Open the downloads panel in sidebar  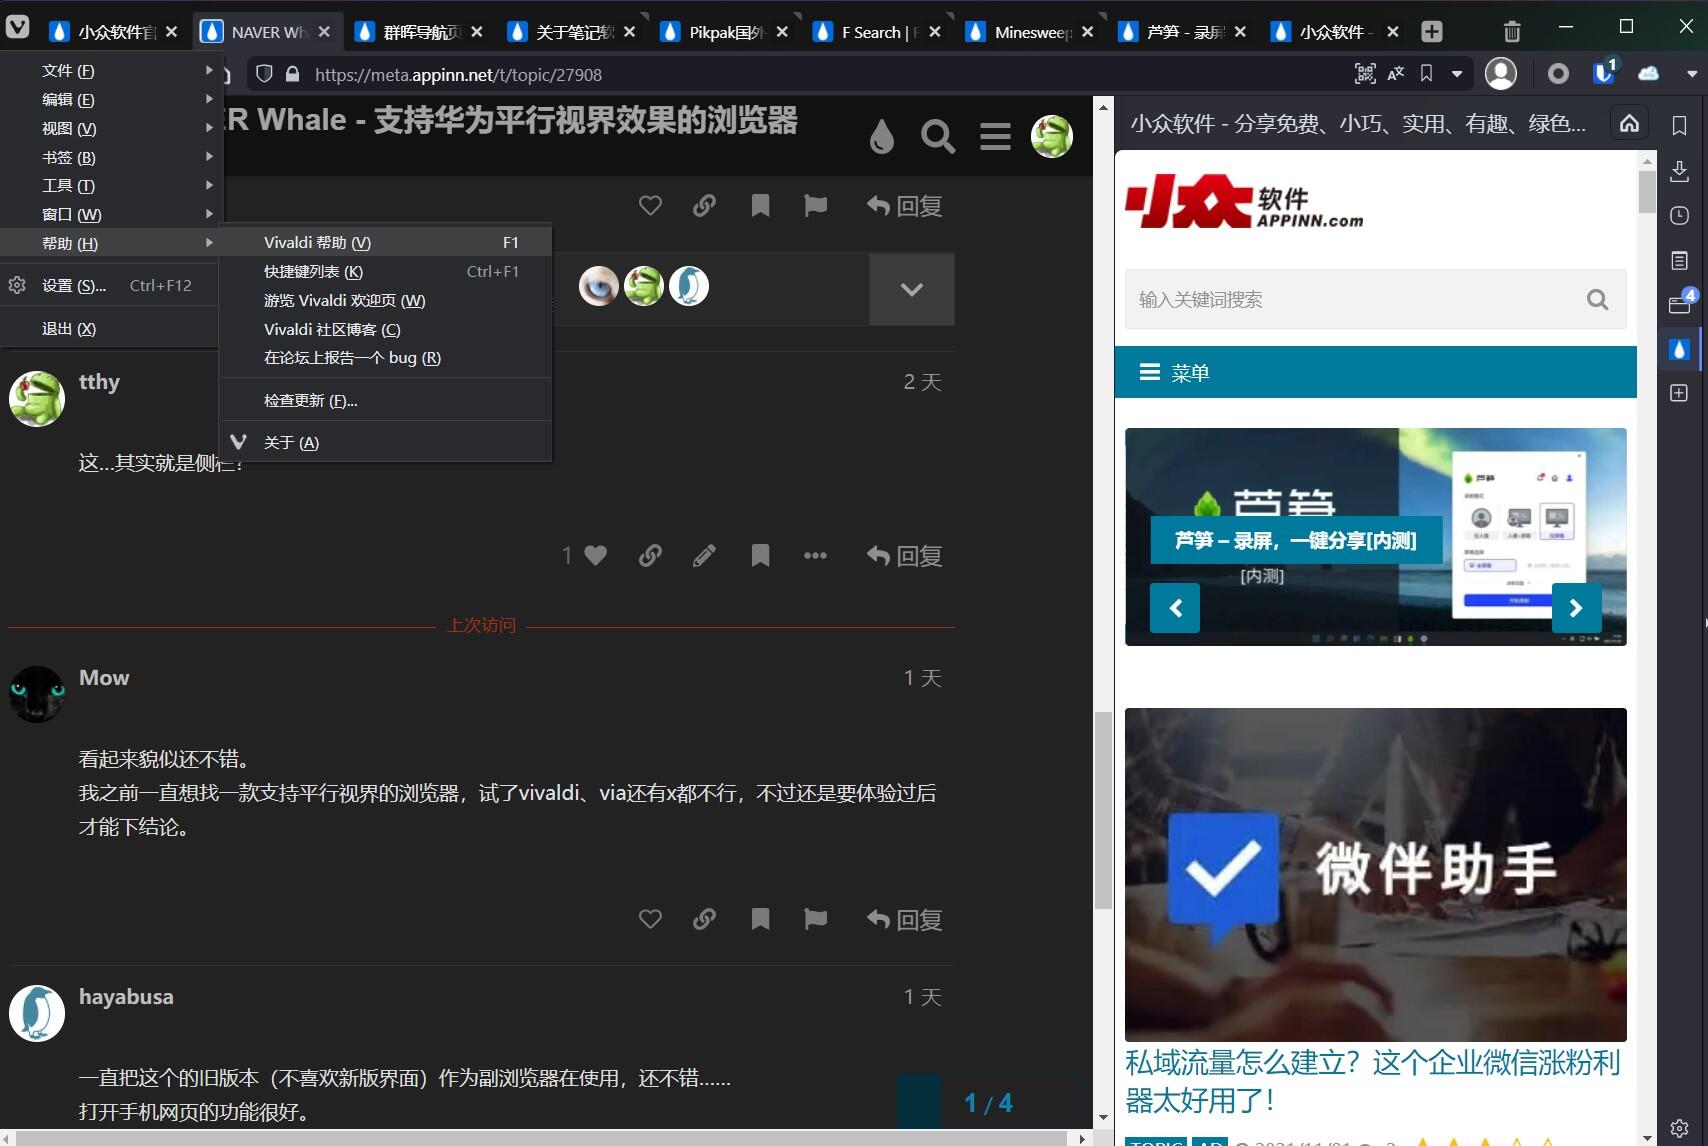tap(1679, 171)
